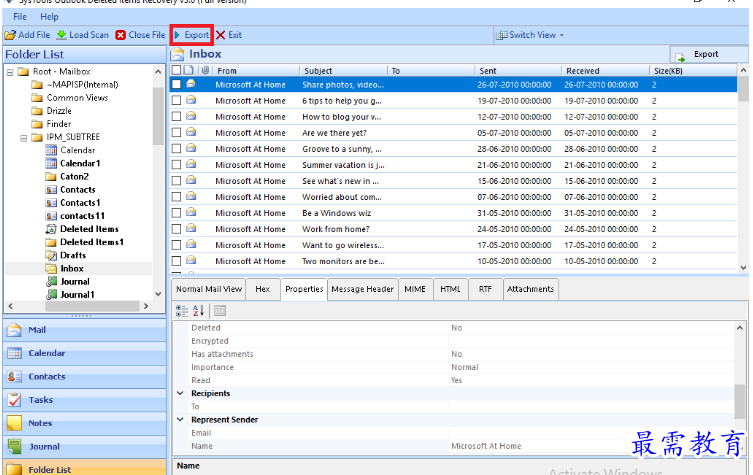Click the folder tree horizontal scrollbar thumb
Image resolution: width=753 pixels, height=475 pixels.
coord(92,306)
